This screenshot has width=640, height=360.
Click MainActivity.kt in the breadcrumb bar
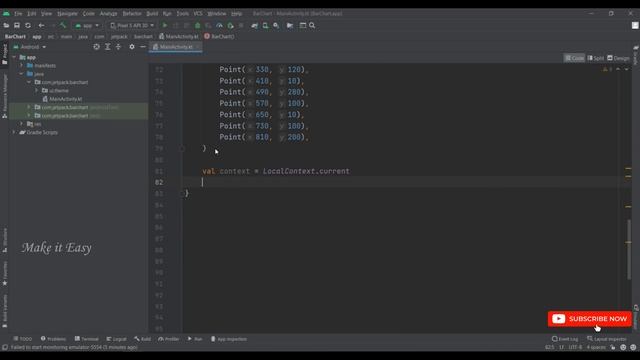point(178,36)
